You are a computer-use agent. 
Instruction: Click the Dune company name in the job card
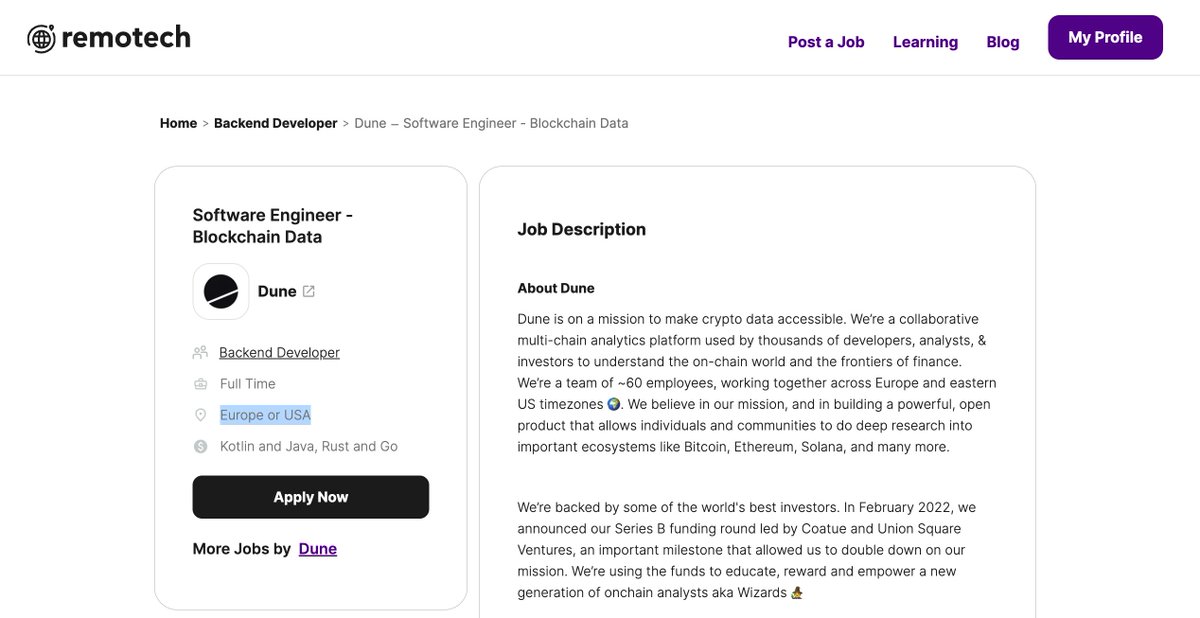point(277,291)
